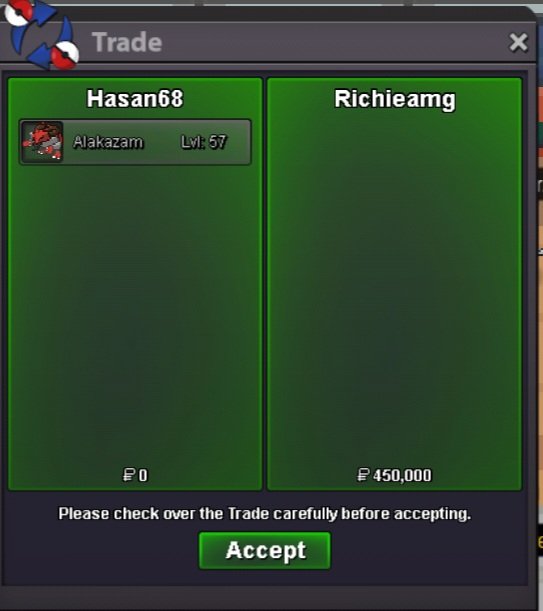Close the Trade window
The height and width of the screenshot is (611, 543).
(518, 42)
